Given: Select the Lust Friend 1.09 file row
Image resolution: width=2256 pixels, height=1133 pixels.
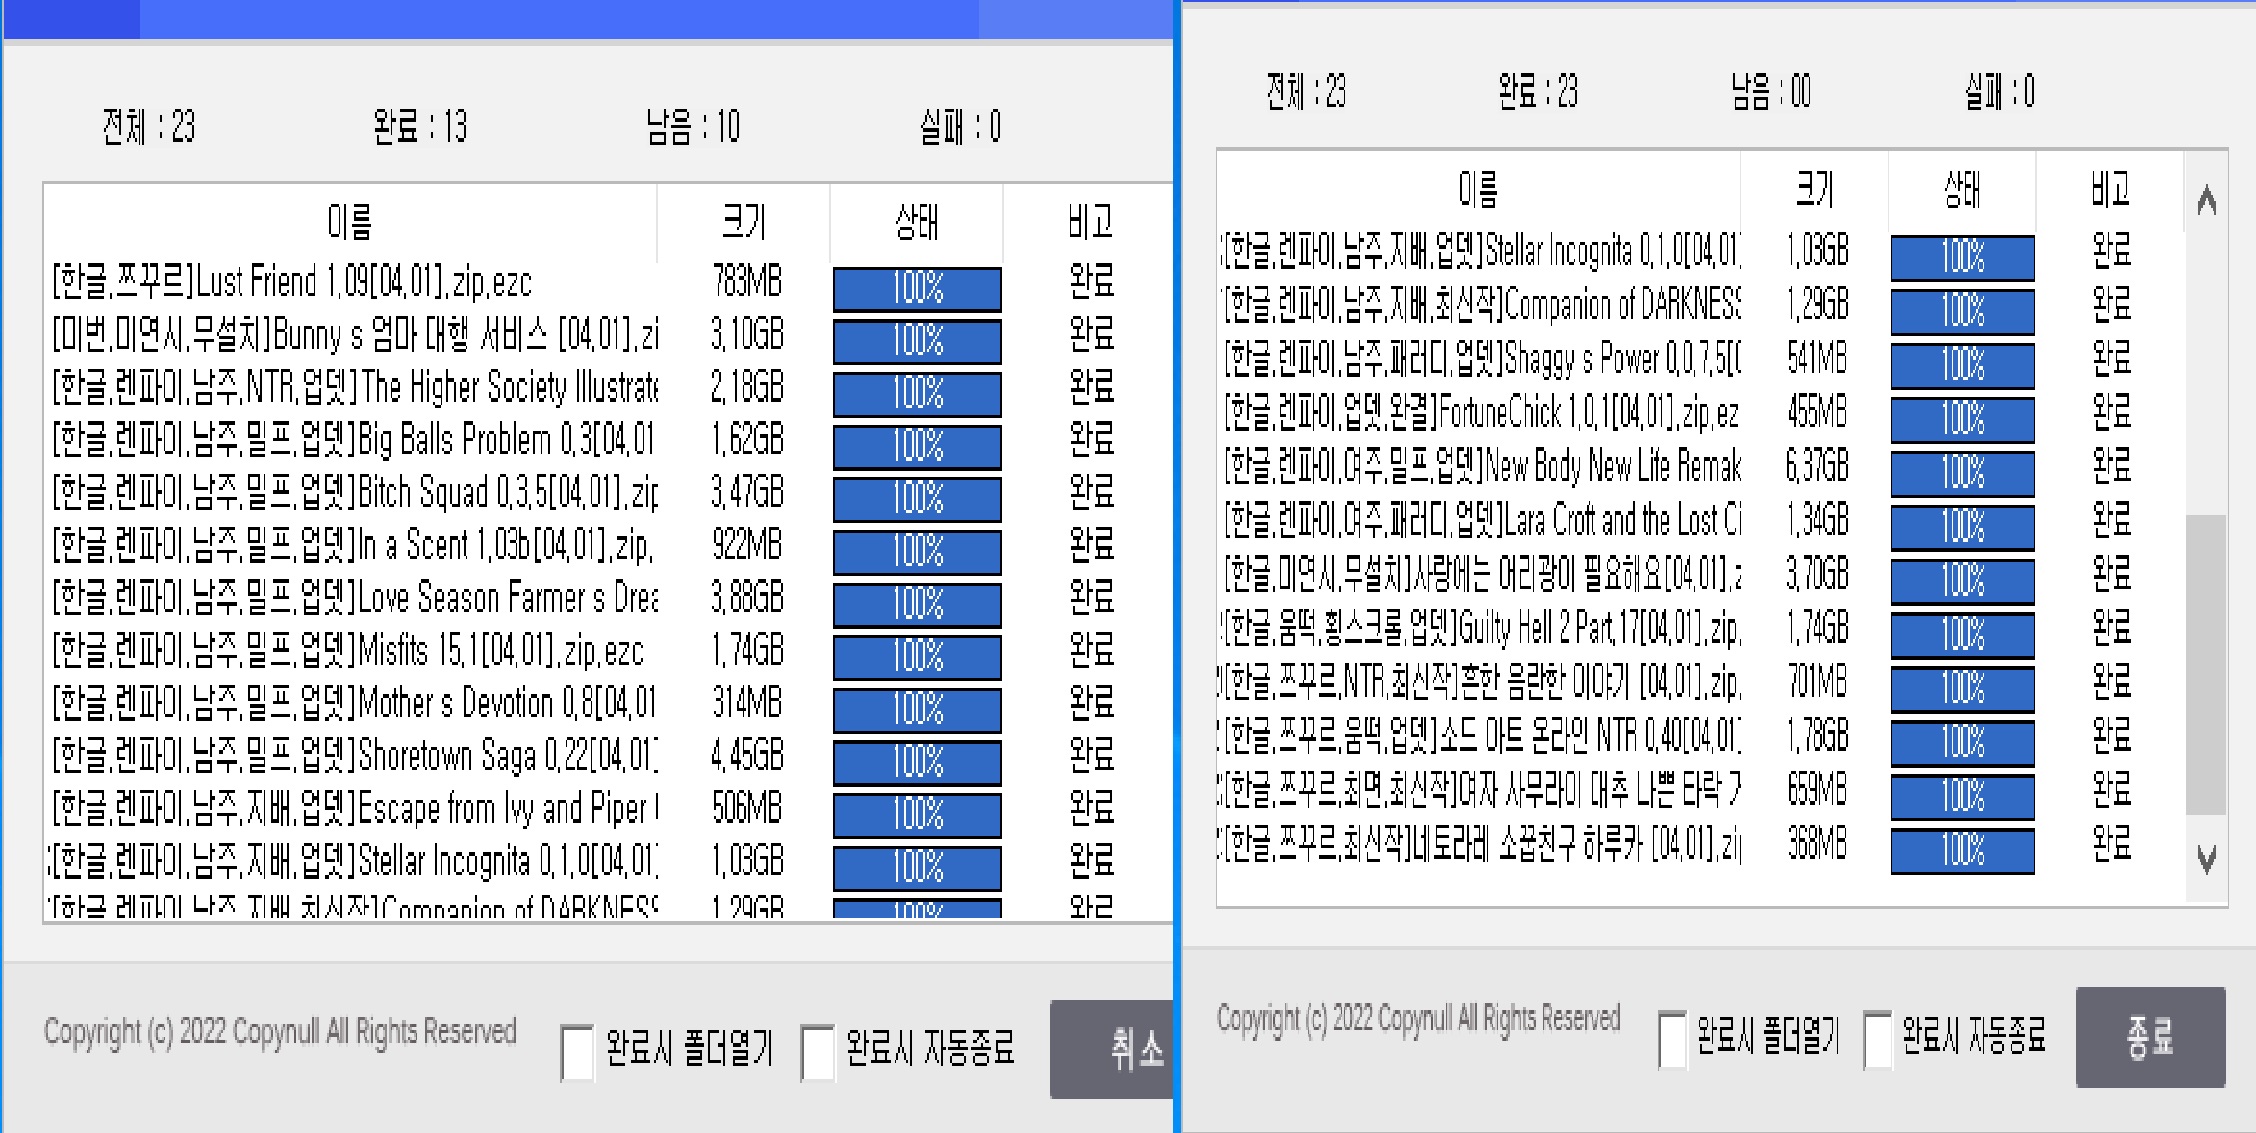Looking at the screenshot, I should click(292, 283).
